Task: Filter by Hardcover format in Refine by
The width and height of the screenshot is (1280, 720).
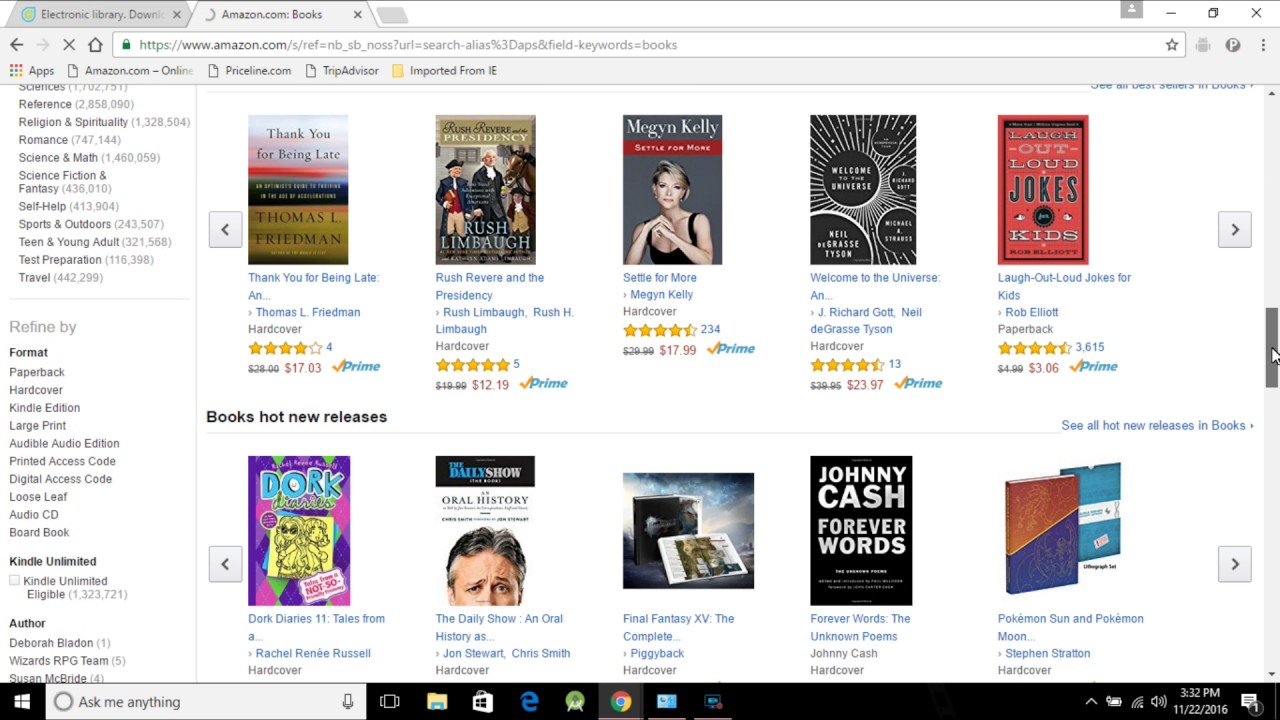Action: tap(36, 390)
